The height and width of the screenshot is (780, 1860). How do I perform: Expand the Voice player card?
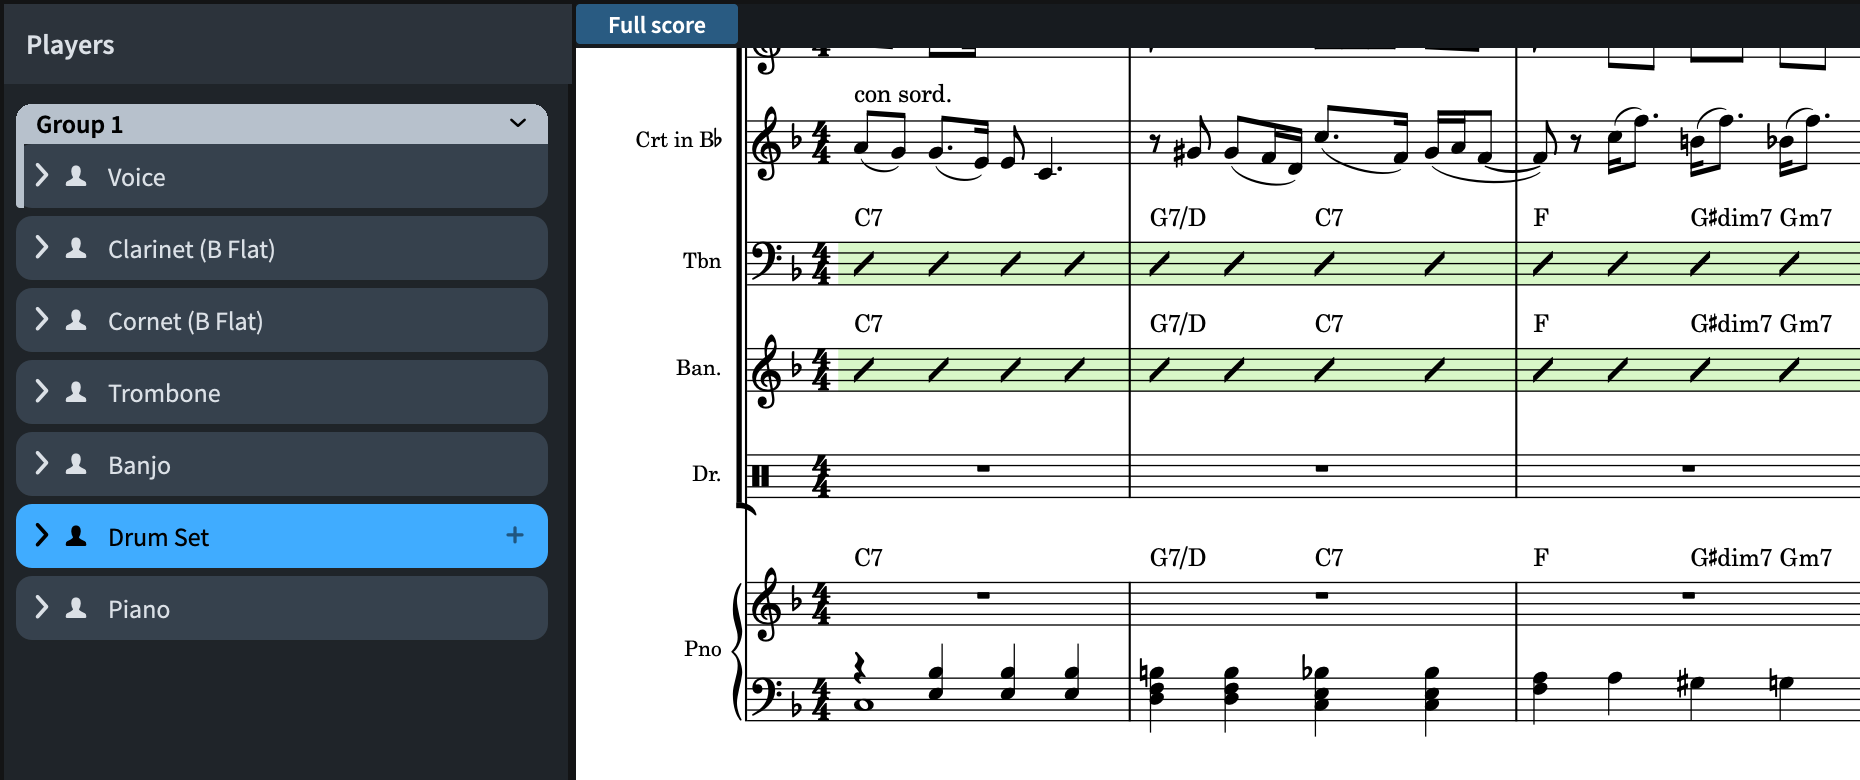pos(42,176)
